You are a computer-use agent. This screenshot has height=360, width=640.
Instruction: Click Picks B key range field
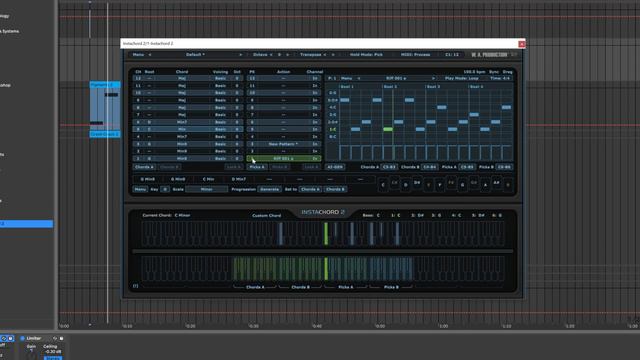504,167
